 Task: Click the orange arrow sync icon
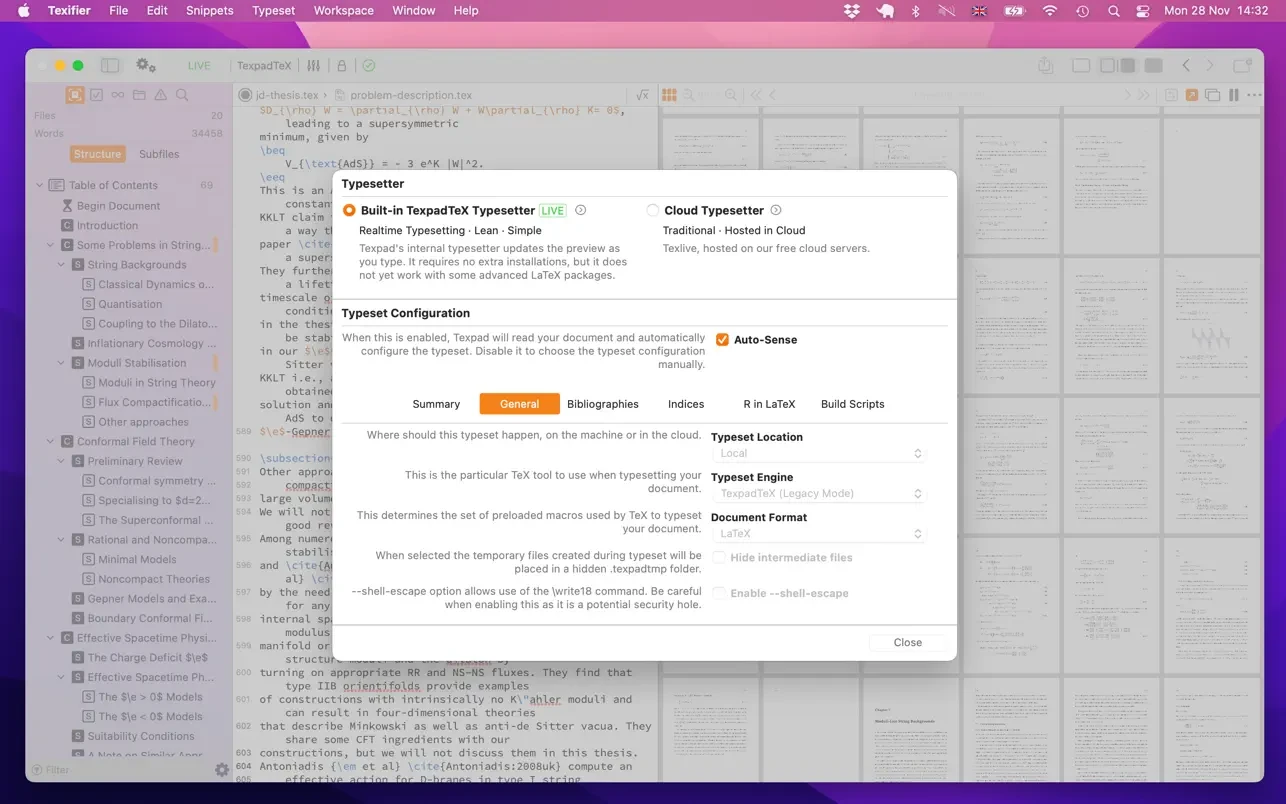pos(1192,95)
